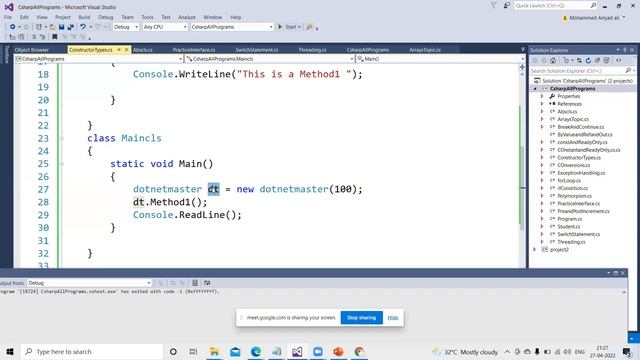640x360 pixels.
Task: Click the Save icon in the toolbar
Action: [x=61, y=27]
